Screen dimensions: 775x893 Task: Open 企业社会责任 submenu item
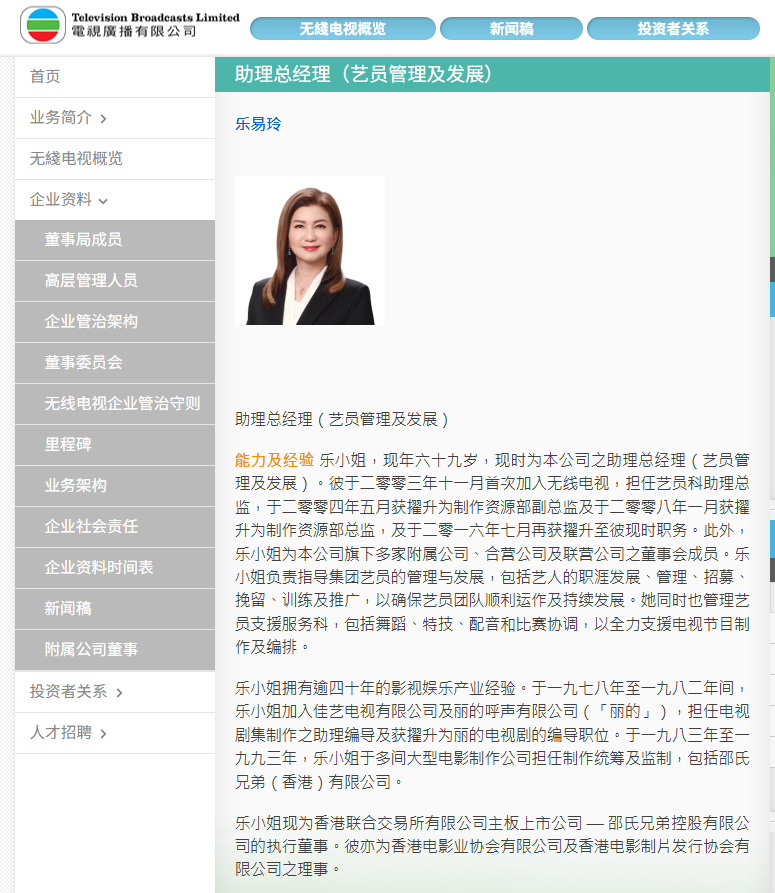(x=91, y=526)
